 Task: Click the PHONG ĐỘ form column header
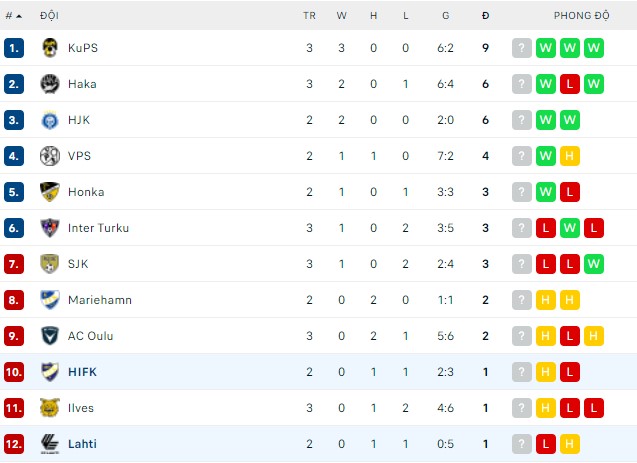click(582, 16)
